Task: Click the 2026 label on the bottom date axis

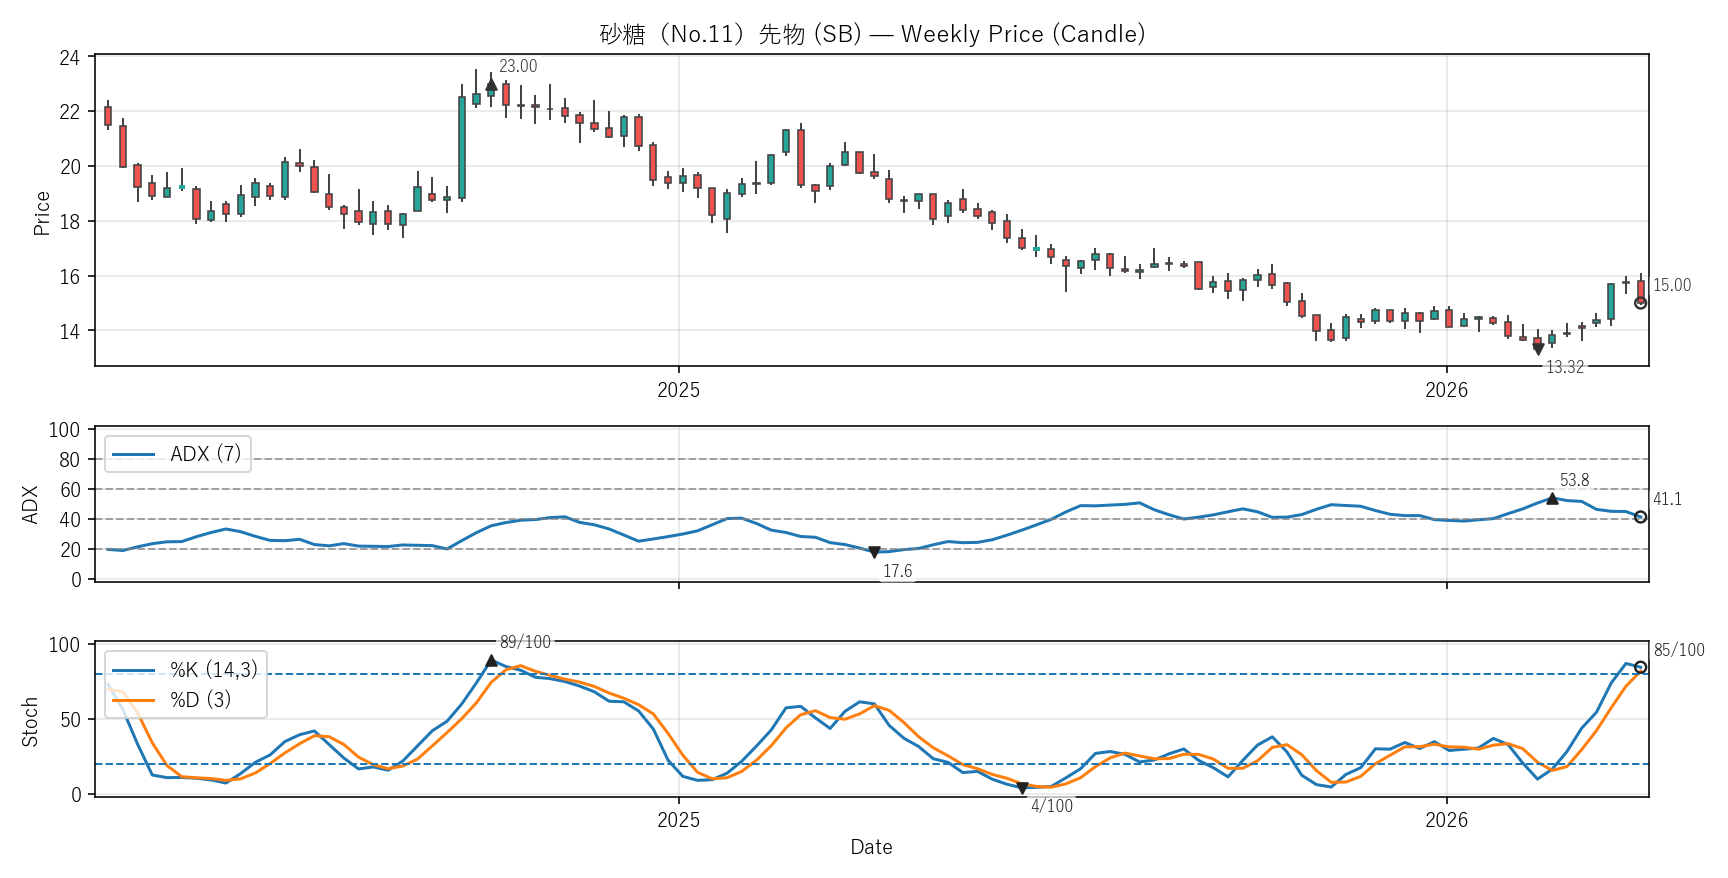Action: [x=1446, y=821]
